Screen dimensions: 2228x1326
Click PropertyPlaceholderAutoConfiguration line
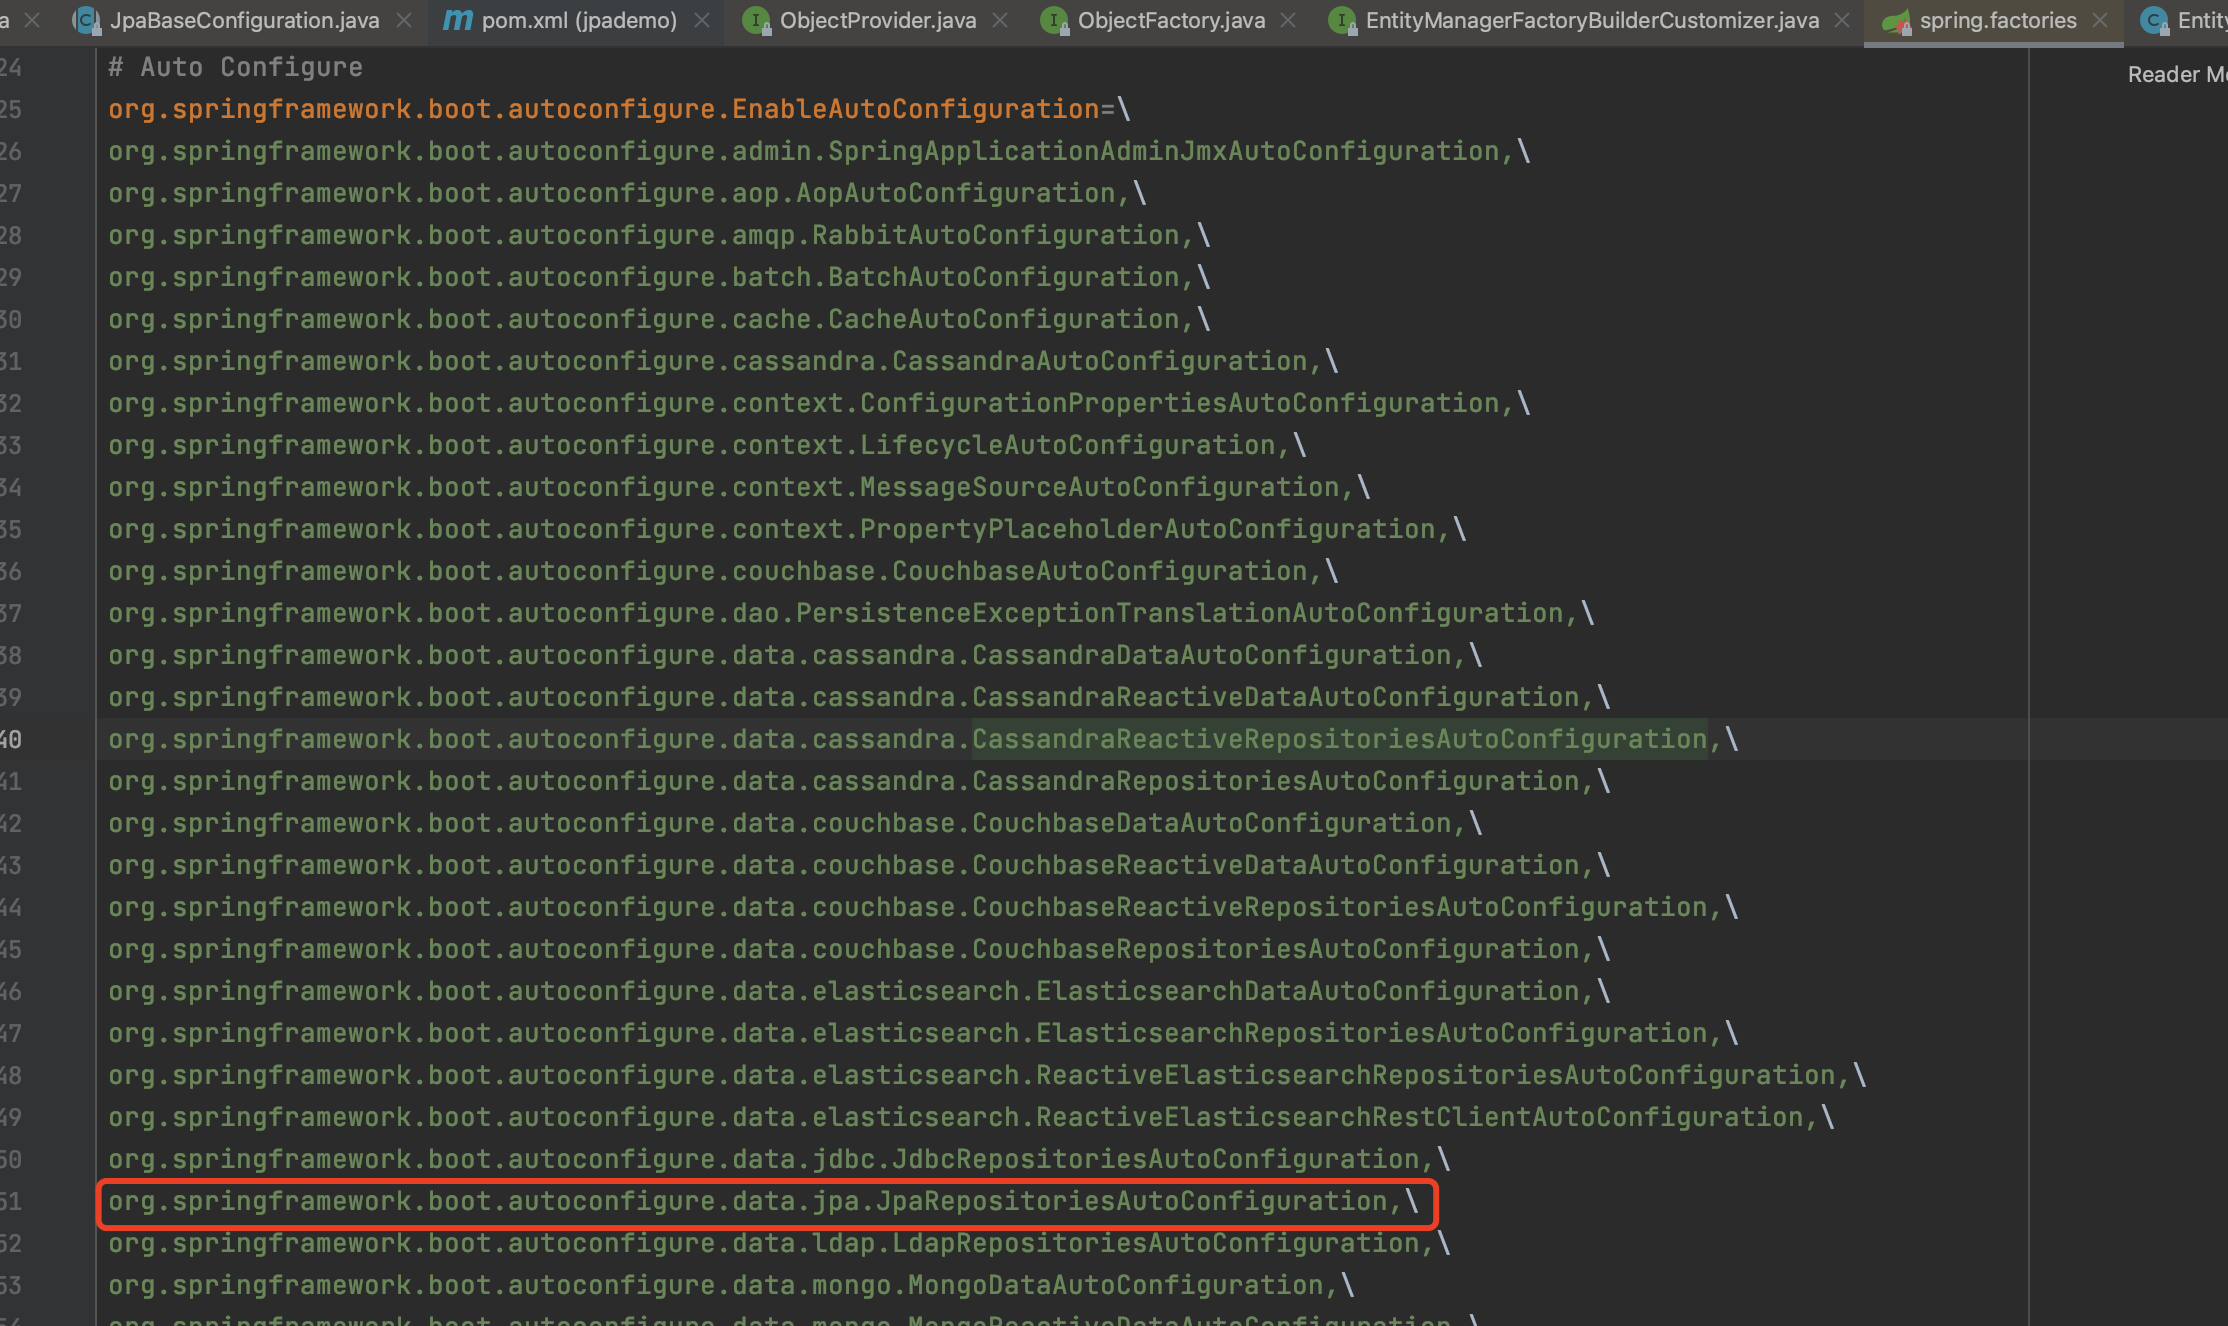pyautogui.click(x=787, y=529)
